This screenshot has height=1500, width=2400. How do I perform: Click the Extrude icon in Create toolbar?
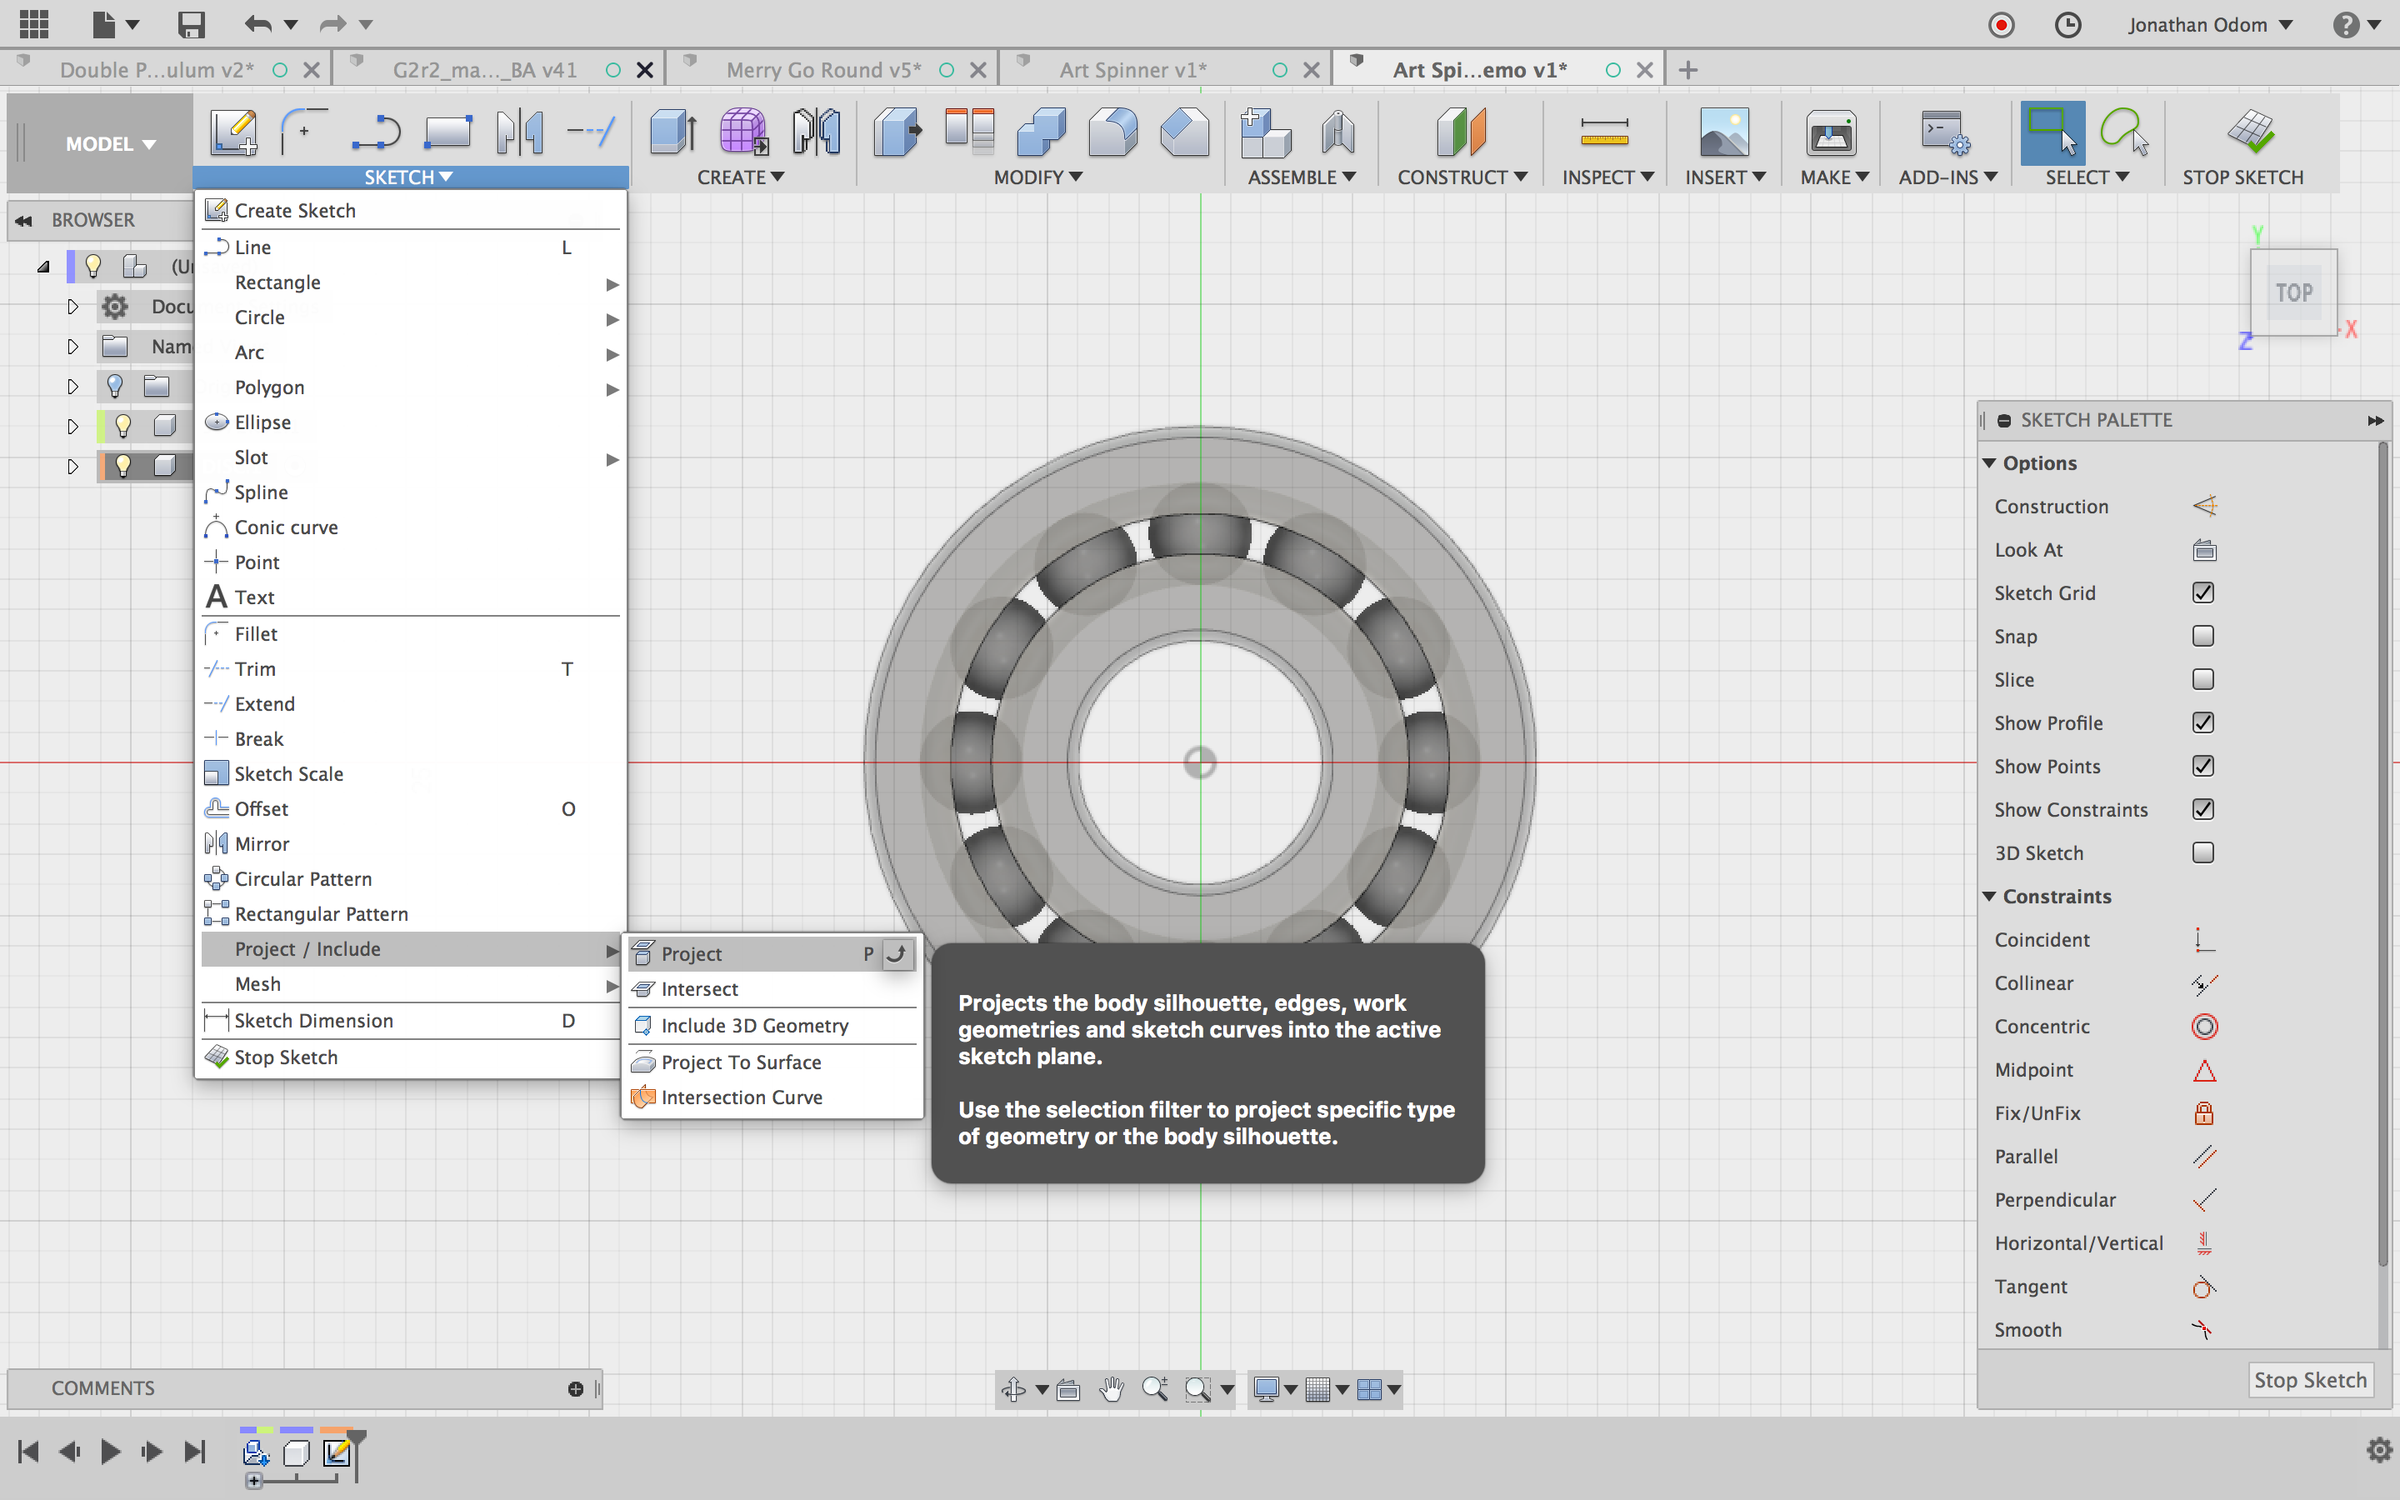[x=673, y=133]
